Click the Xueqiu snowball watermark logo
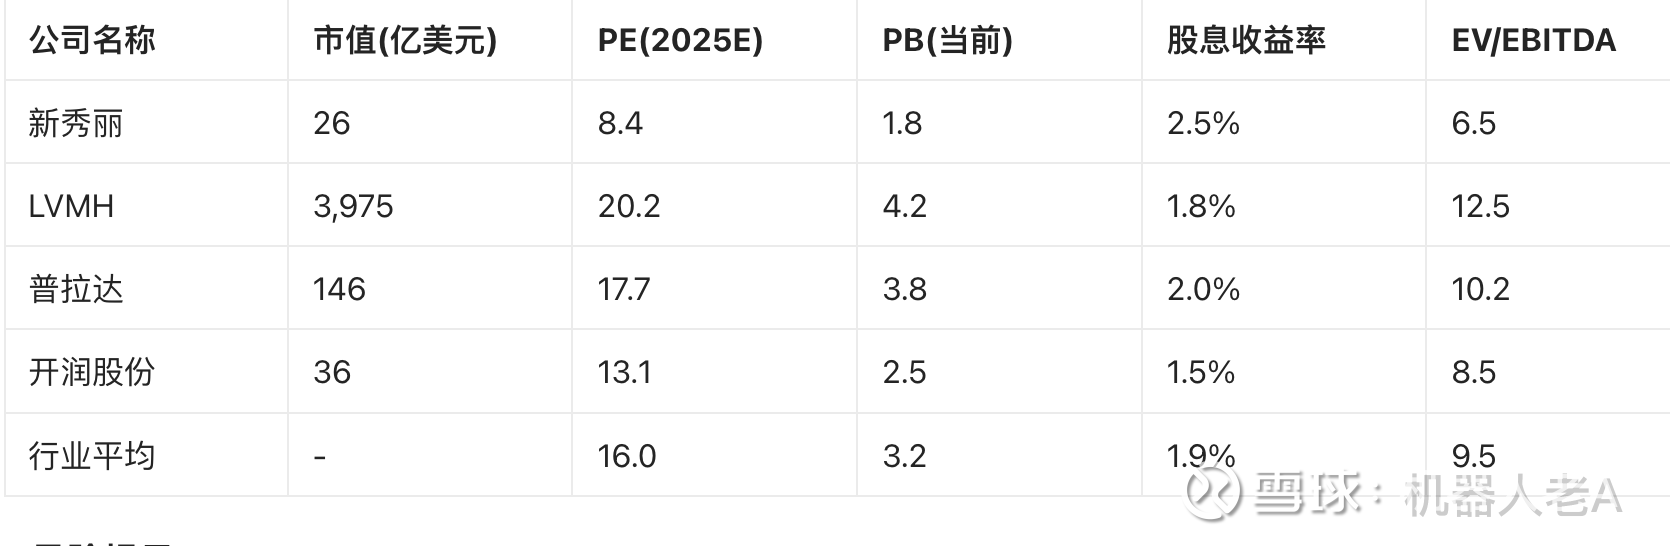Screen dimensions: 1670x546 pyautogui.click(x=1212, y=492)
